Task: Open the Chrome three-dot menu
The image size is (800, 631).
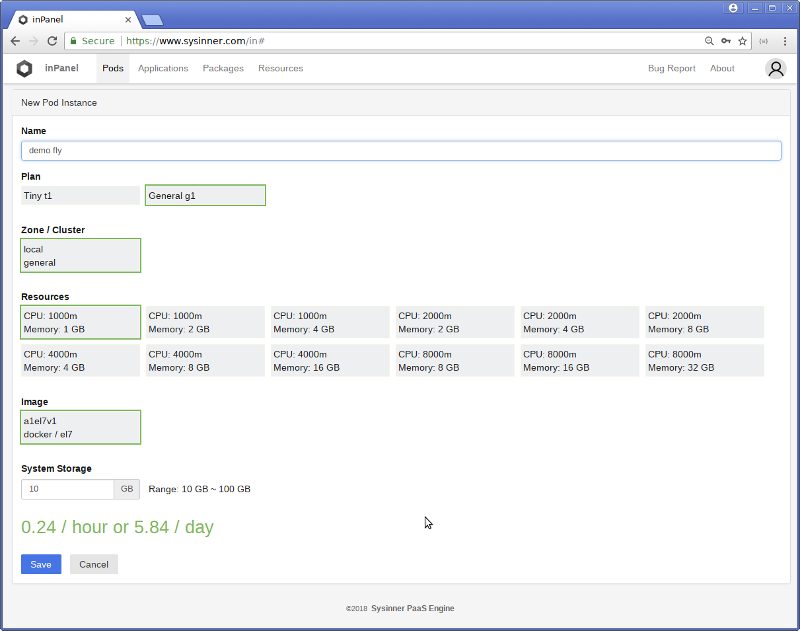Action: [x=785, y=41]
